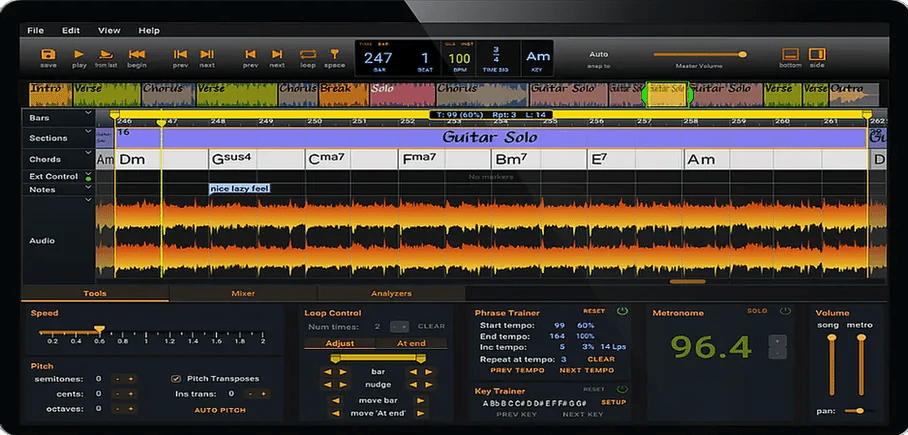Expand the Audio row chevron
This screenshot has height=435, width=908.
pos(88,200)
